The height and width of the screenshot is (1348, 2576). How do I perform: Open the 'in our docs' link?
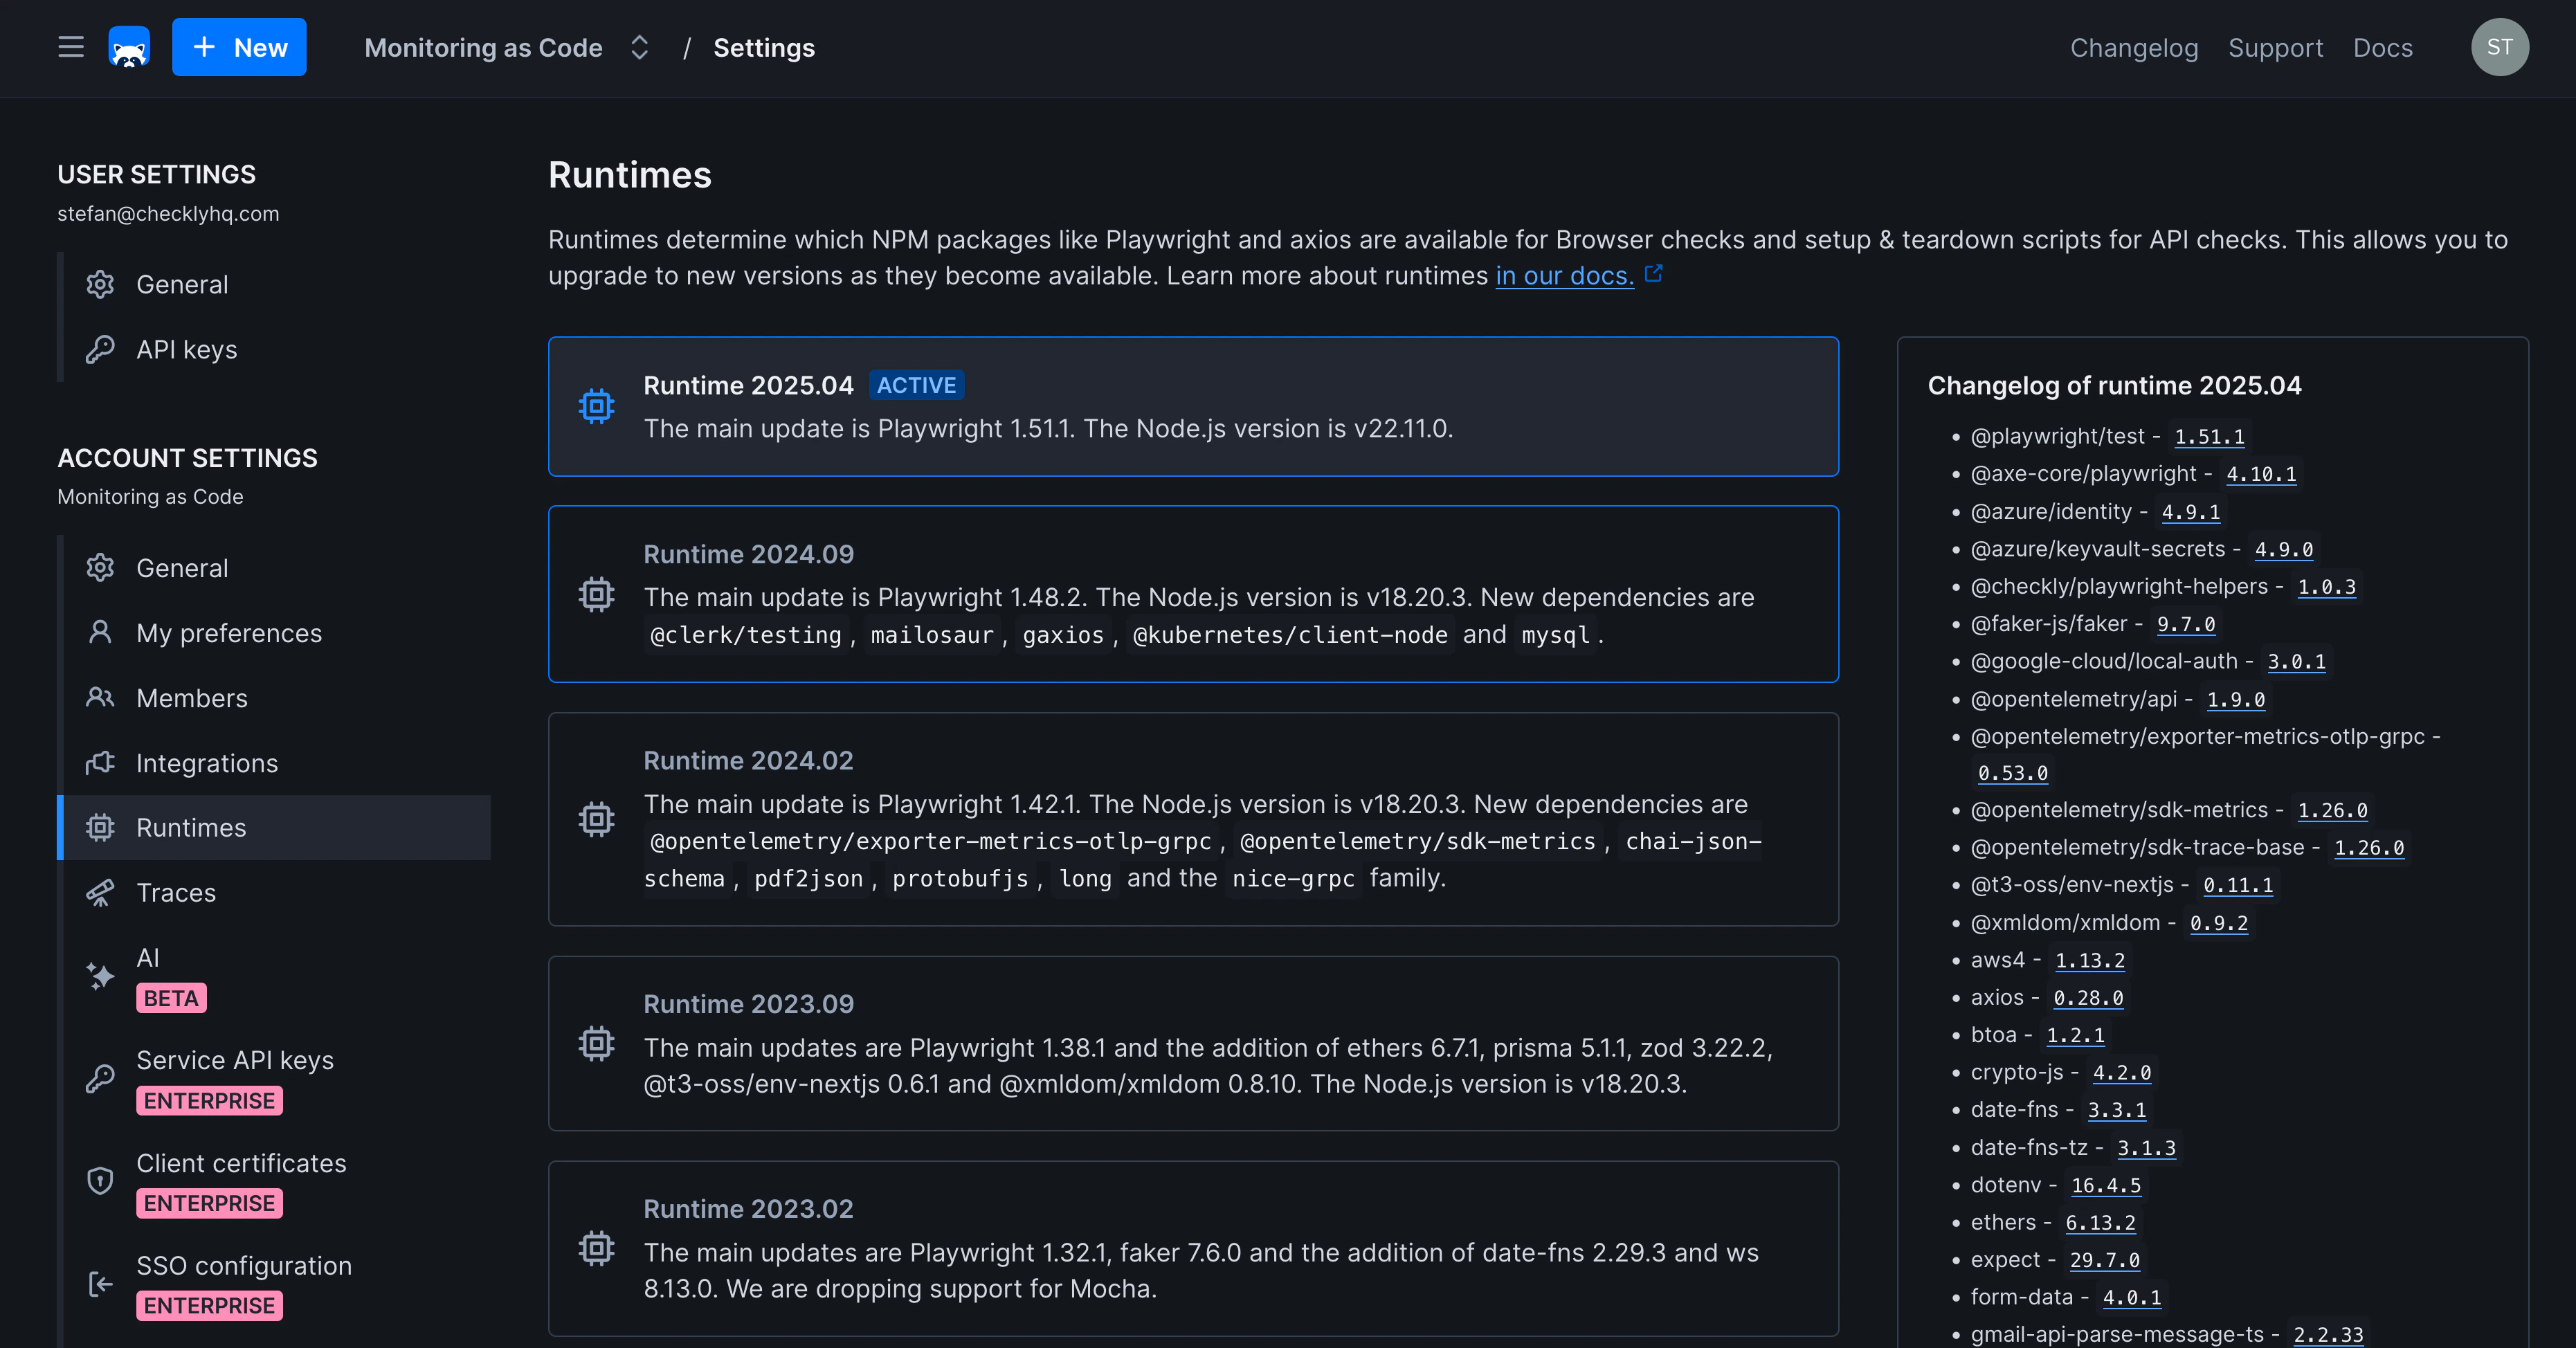[1564, 276]
